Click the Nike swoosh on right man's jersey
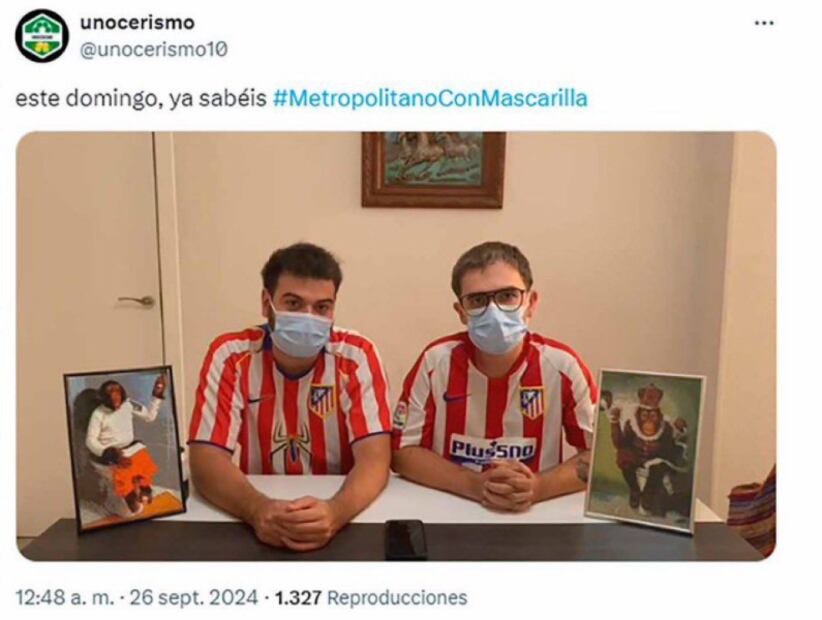Viewport: 822px width, 620px height. tap(456, 397)
